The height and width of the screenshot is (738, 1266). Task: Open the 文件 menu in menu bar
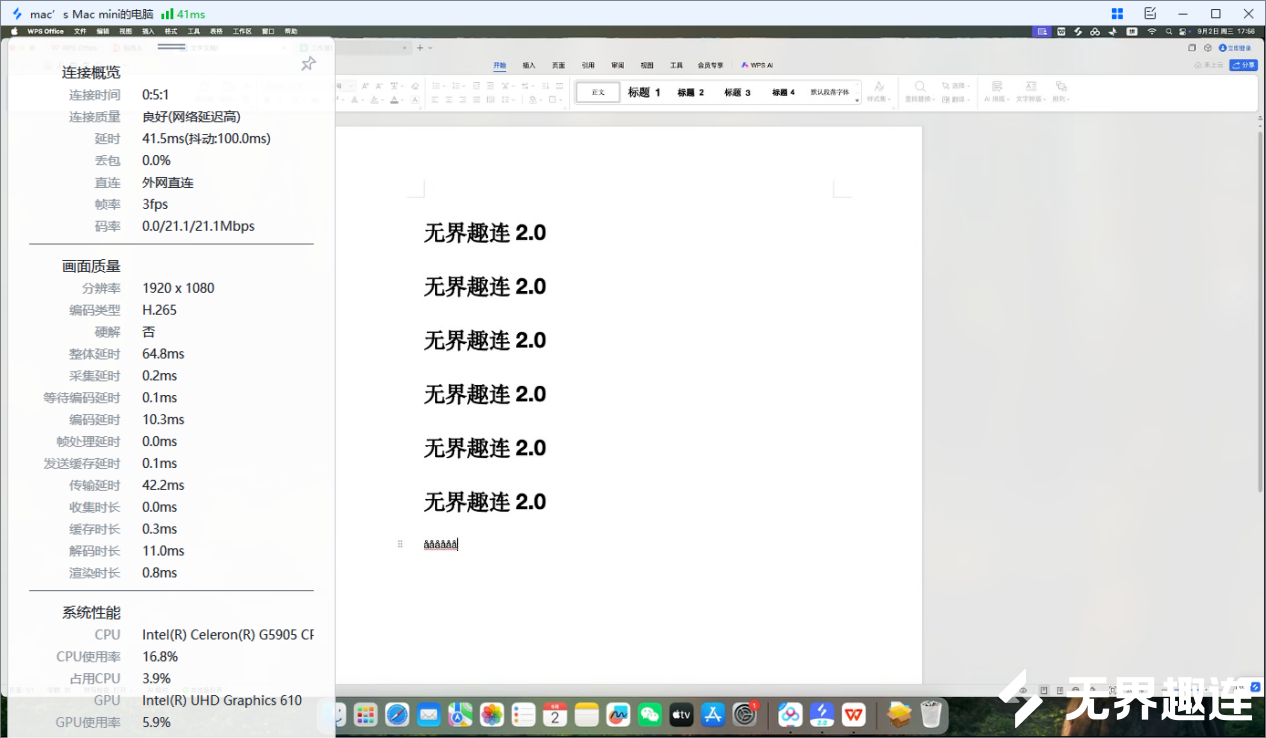pos(80,31)
